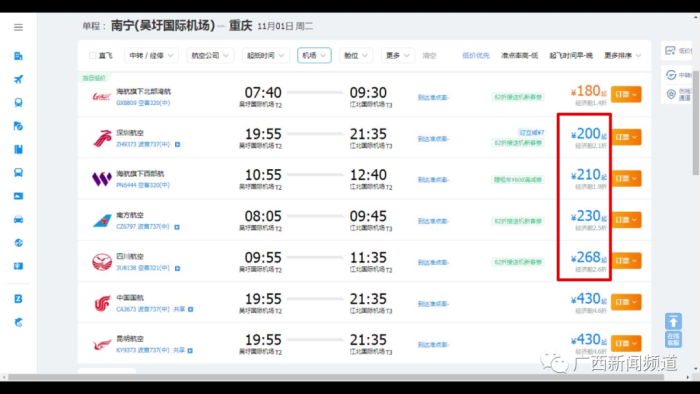Click the 清空 clear filters link

tap(429, 55)
